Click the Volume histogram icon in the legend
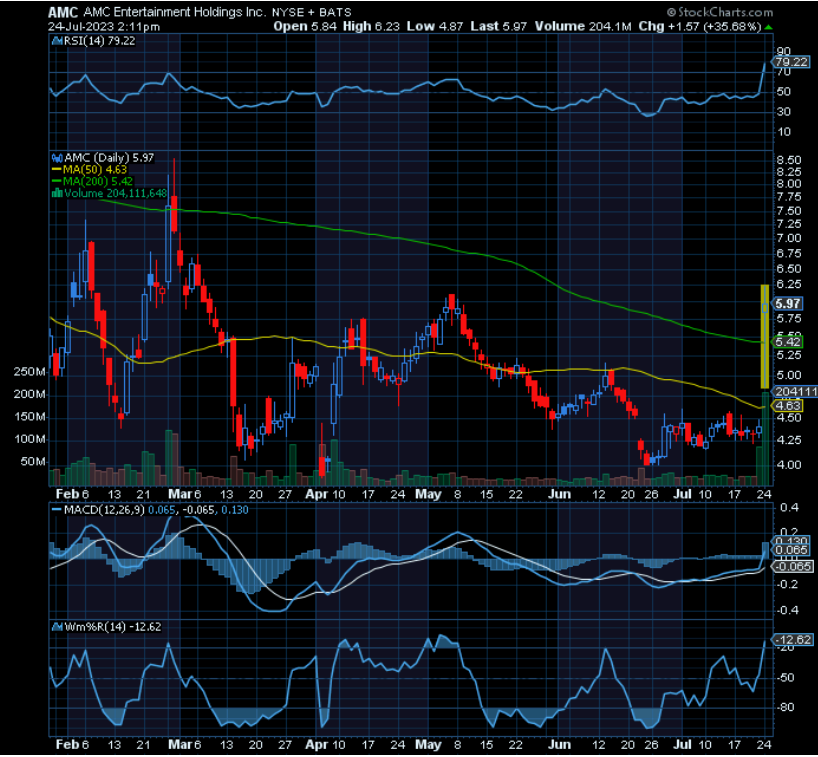This screenshot has width=818, height=757. tap(56, 191)
